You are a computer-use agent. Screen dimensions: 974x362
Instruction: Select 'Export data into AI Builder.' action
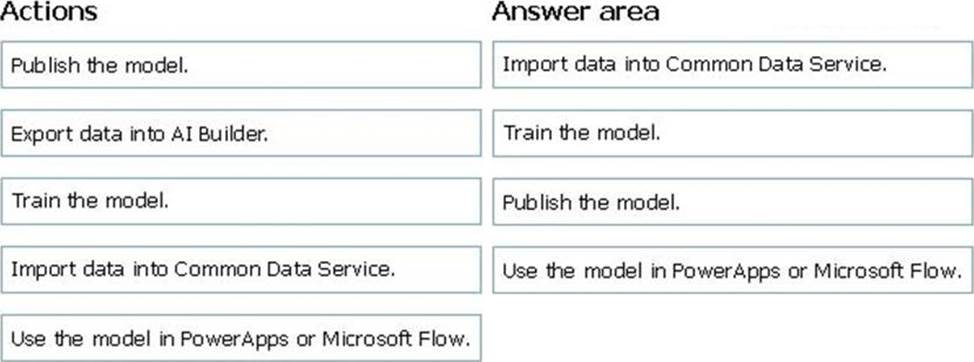click(x=241, y=133)
